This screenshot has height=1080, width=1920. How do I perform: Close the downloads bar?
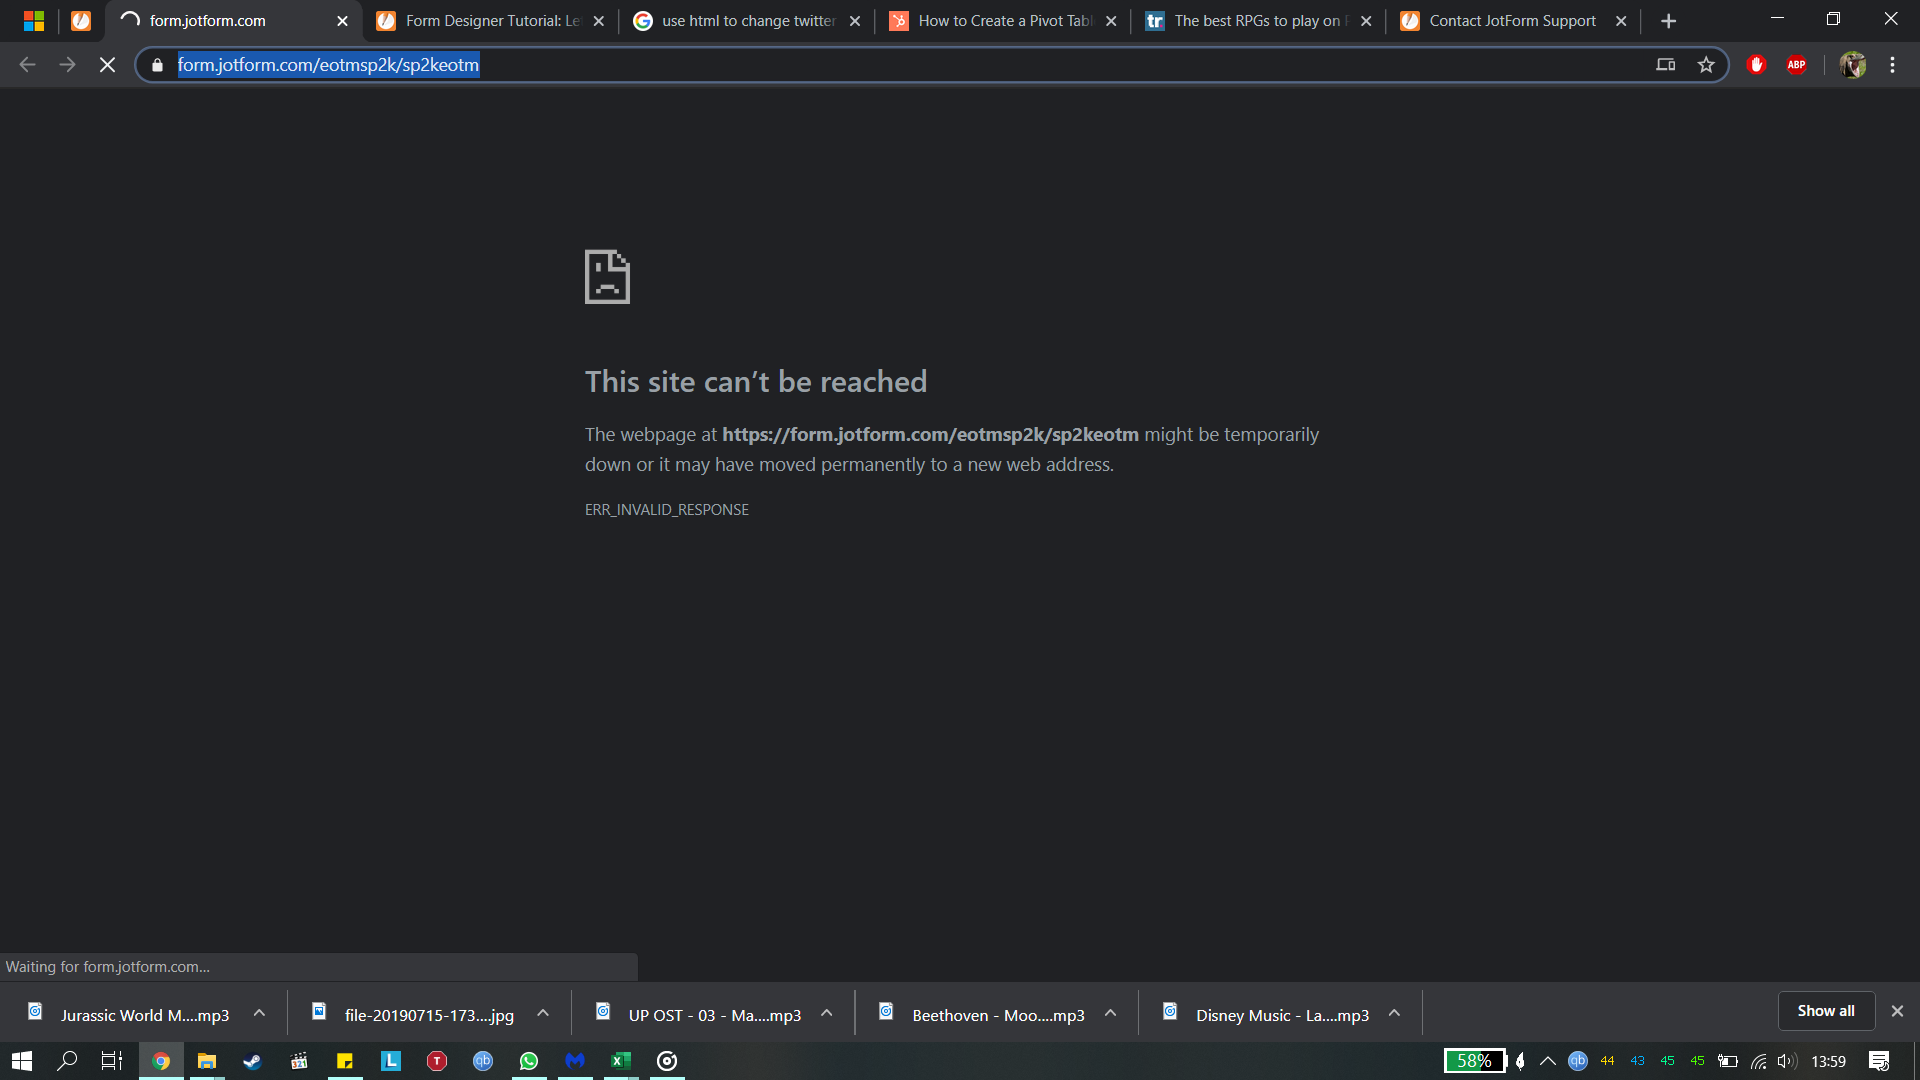pos(1897,1011)
